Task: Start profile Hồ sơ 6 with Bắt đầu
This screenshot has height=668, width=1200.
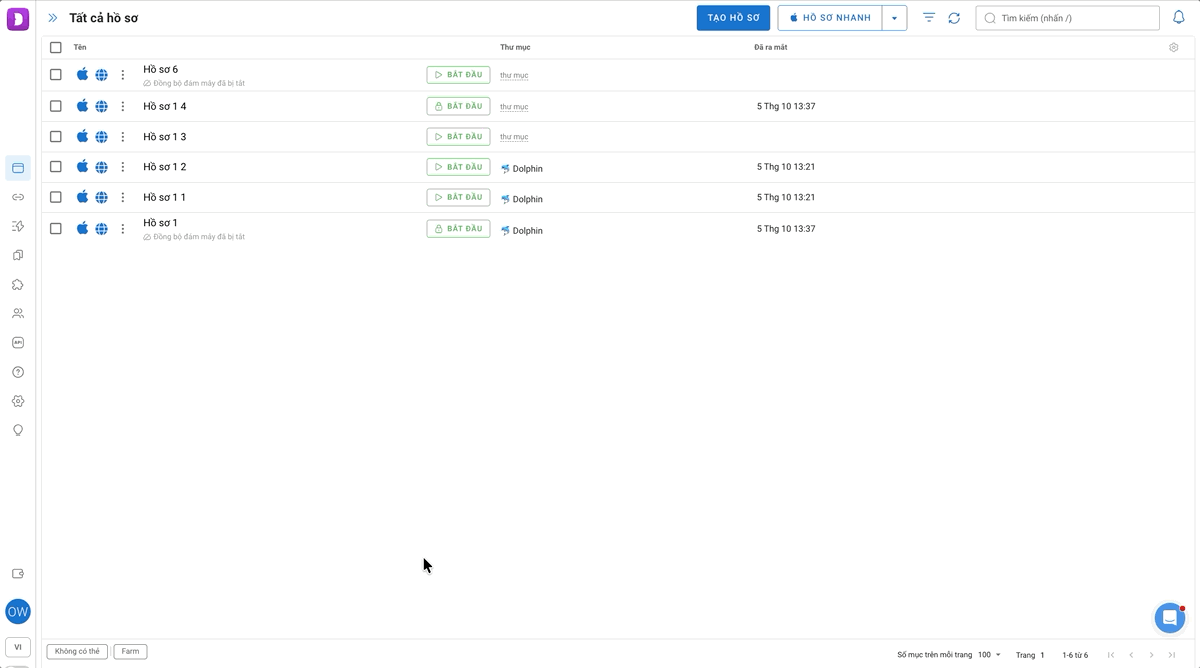Action: coord(458,75)
